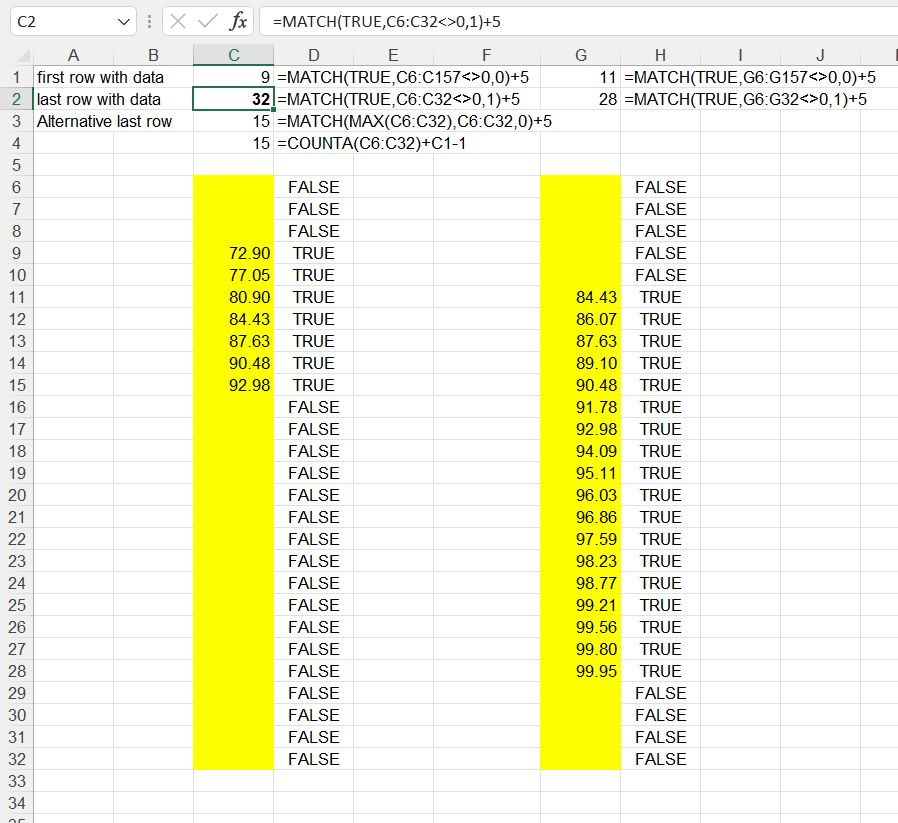Click the Name Box resize handle dots
The image size is (898, 823).
coord(149,21)
